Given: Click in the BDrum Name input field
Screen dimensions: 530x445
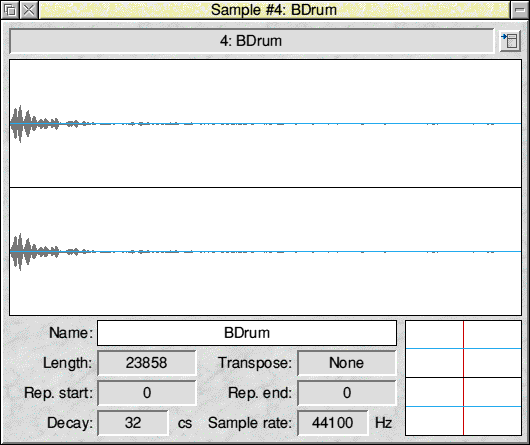Looking at the screenshot, I should [247, 333].
